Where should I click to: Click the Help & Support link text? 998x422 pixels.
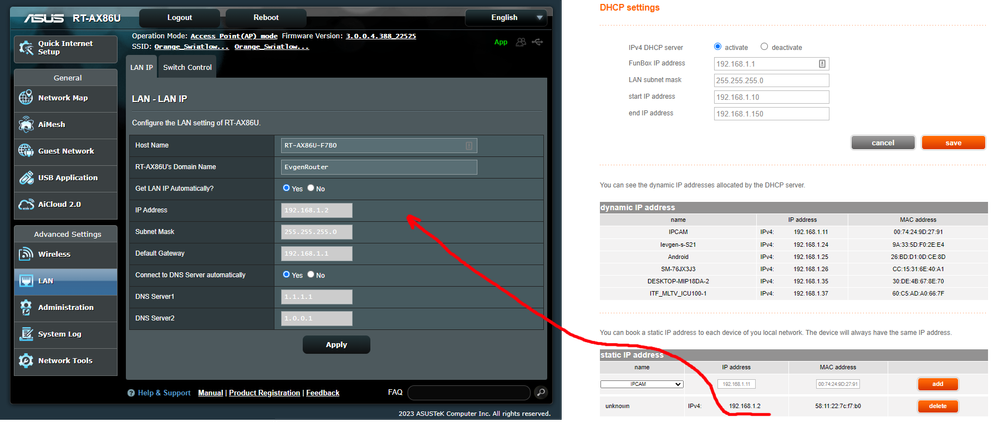pos(164,393)
